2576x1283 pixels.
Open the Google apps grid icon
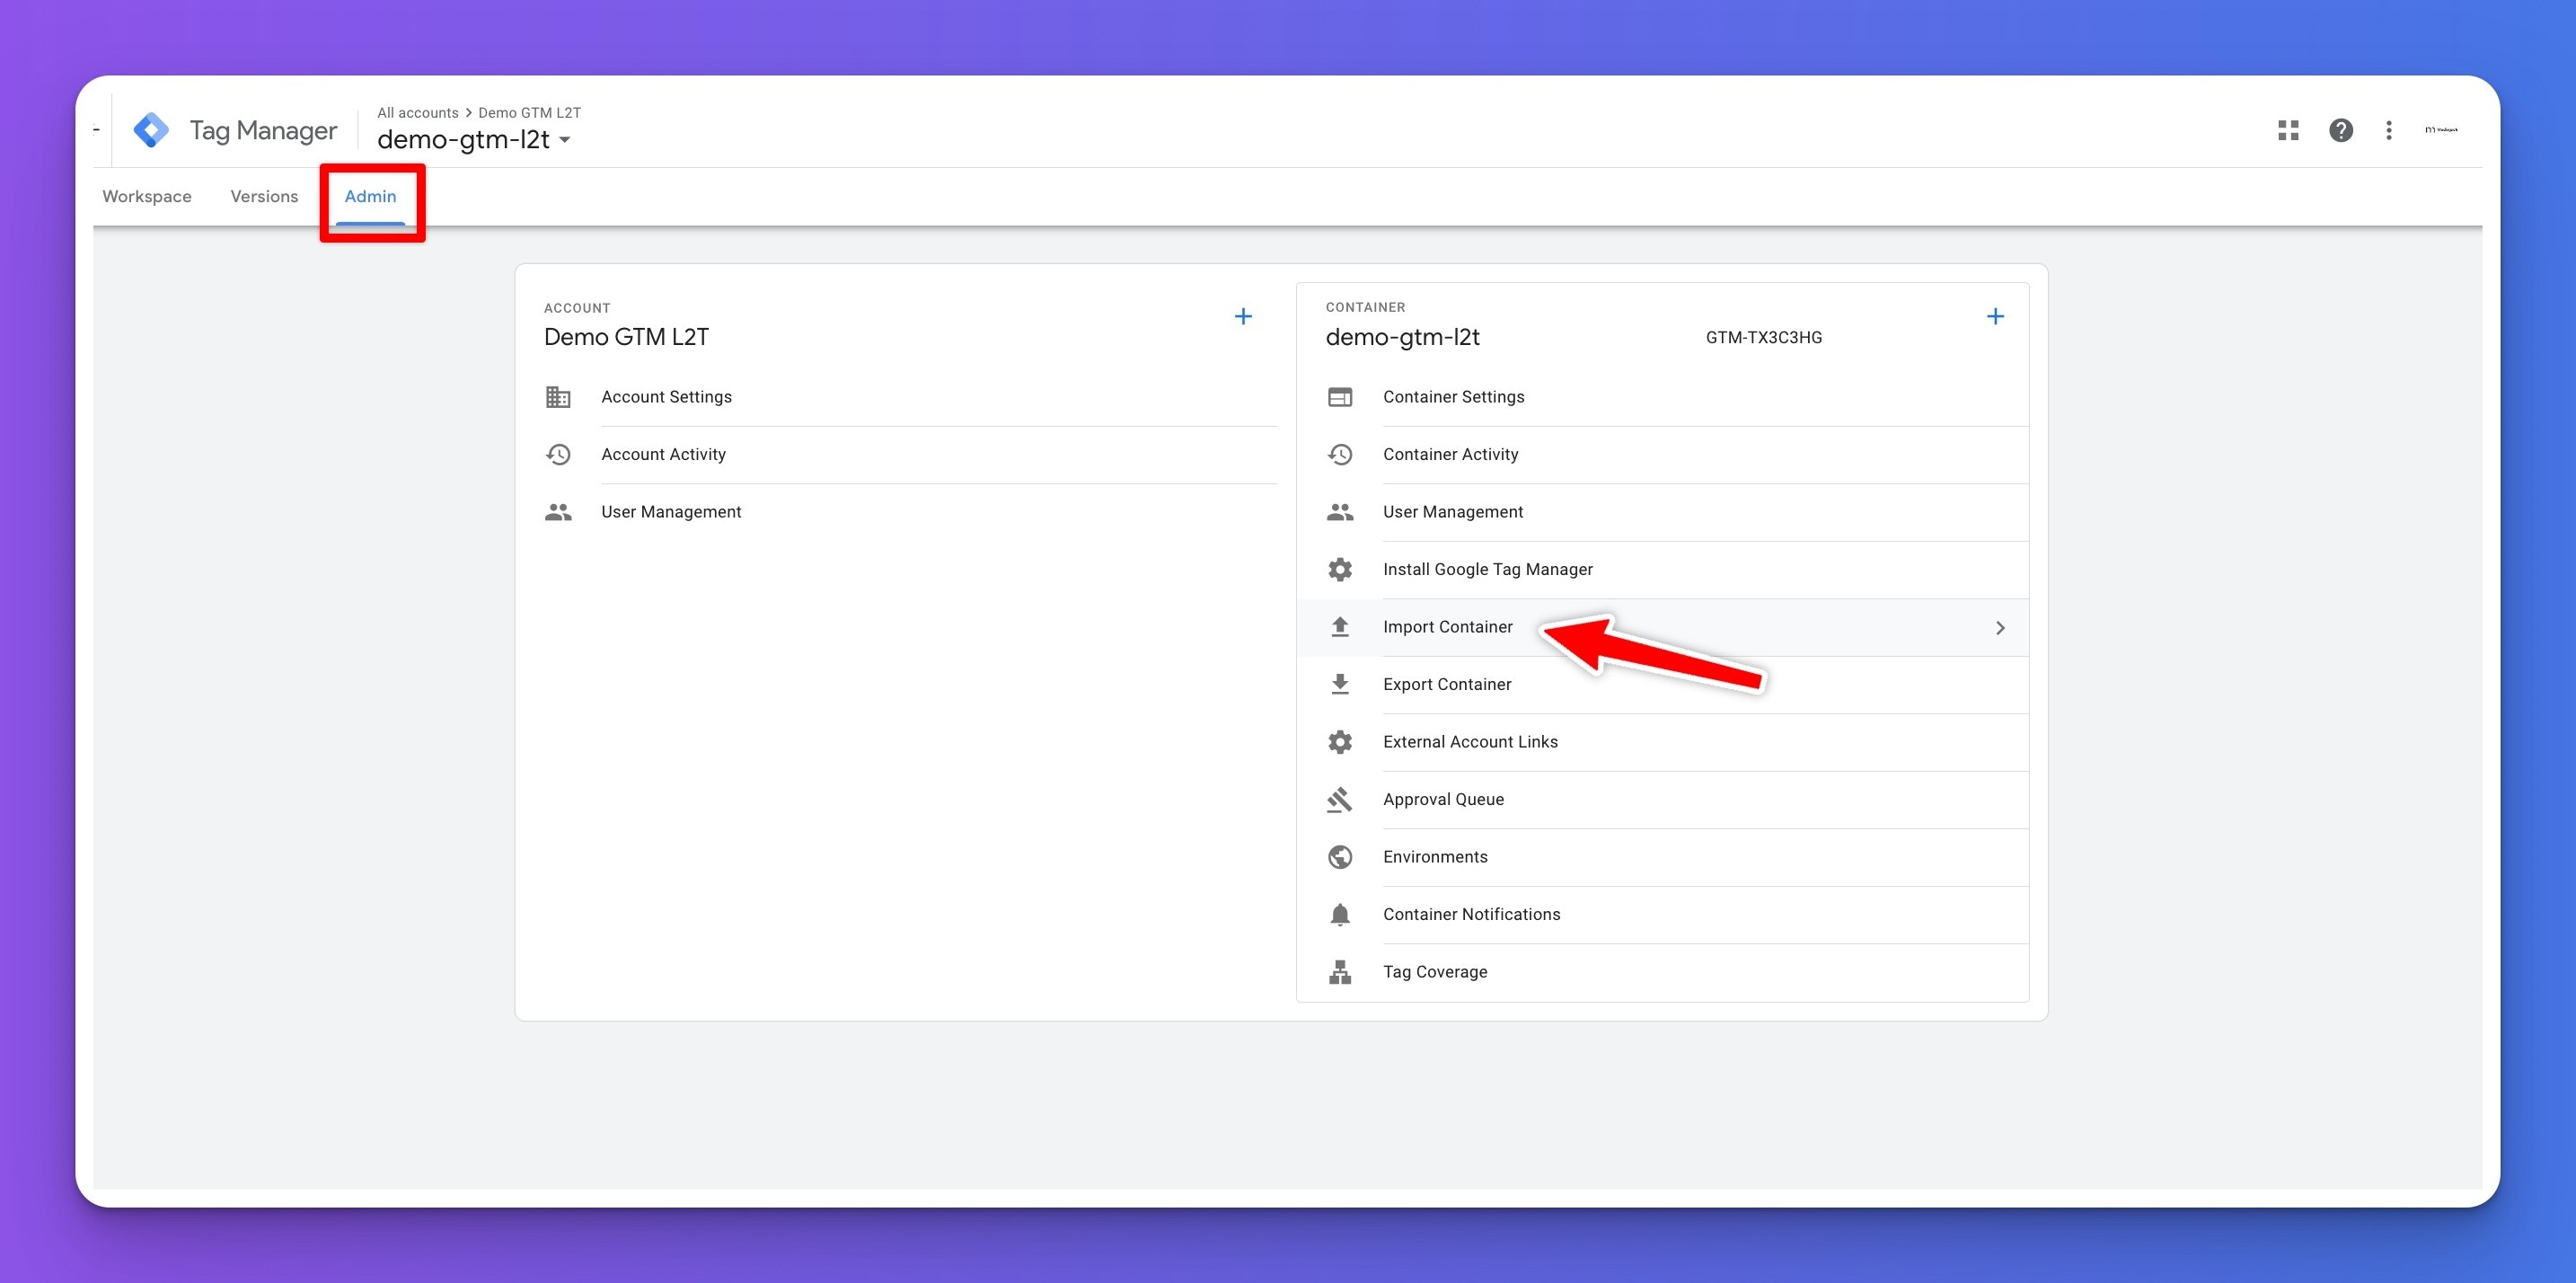coord(2288,130)
